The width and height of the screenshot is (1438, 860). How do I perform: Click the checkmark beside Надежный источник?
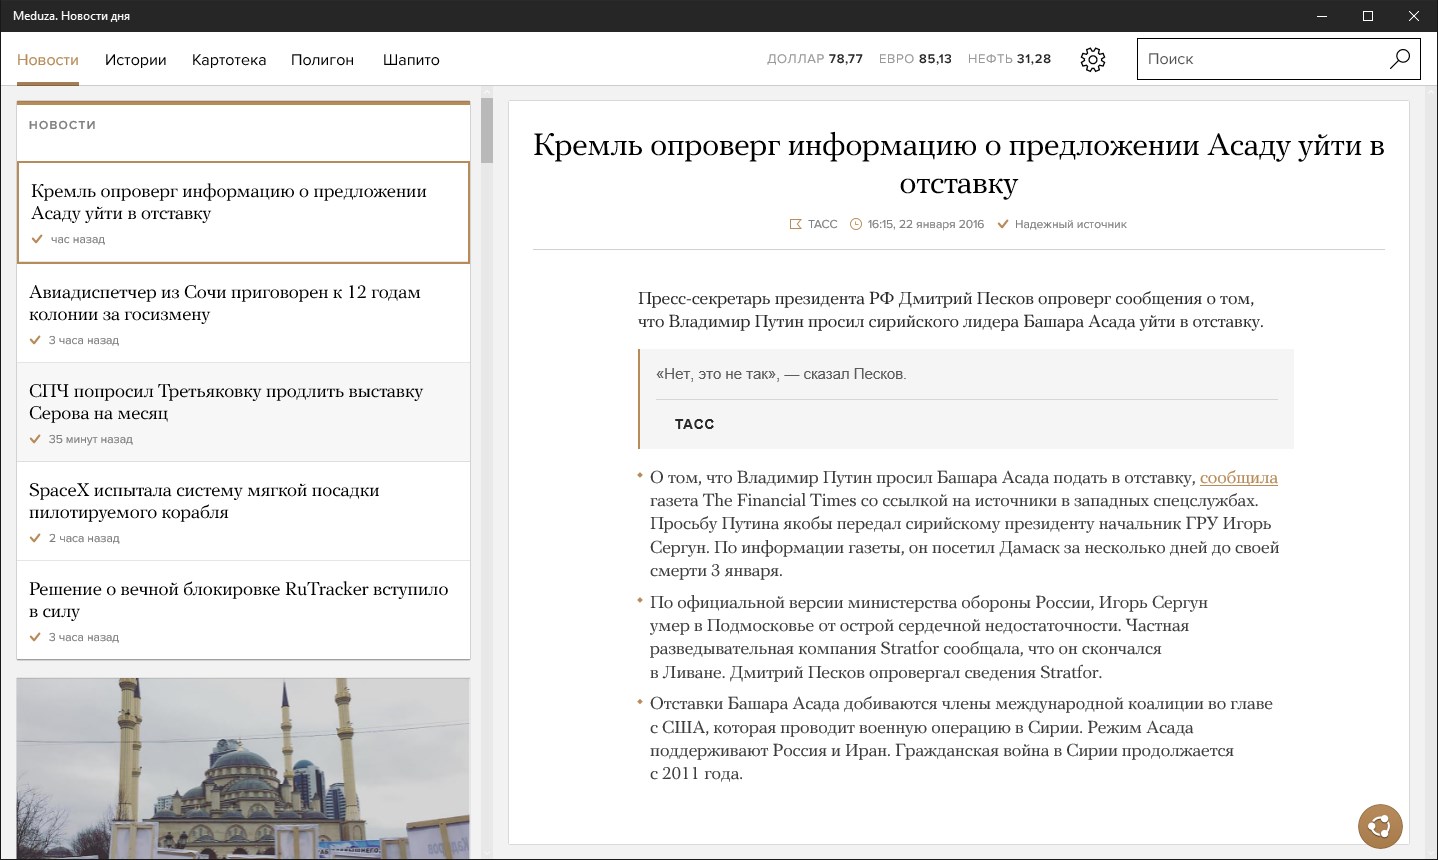pos(1003,224)
